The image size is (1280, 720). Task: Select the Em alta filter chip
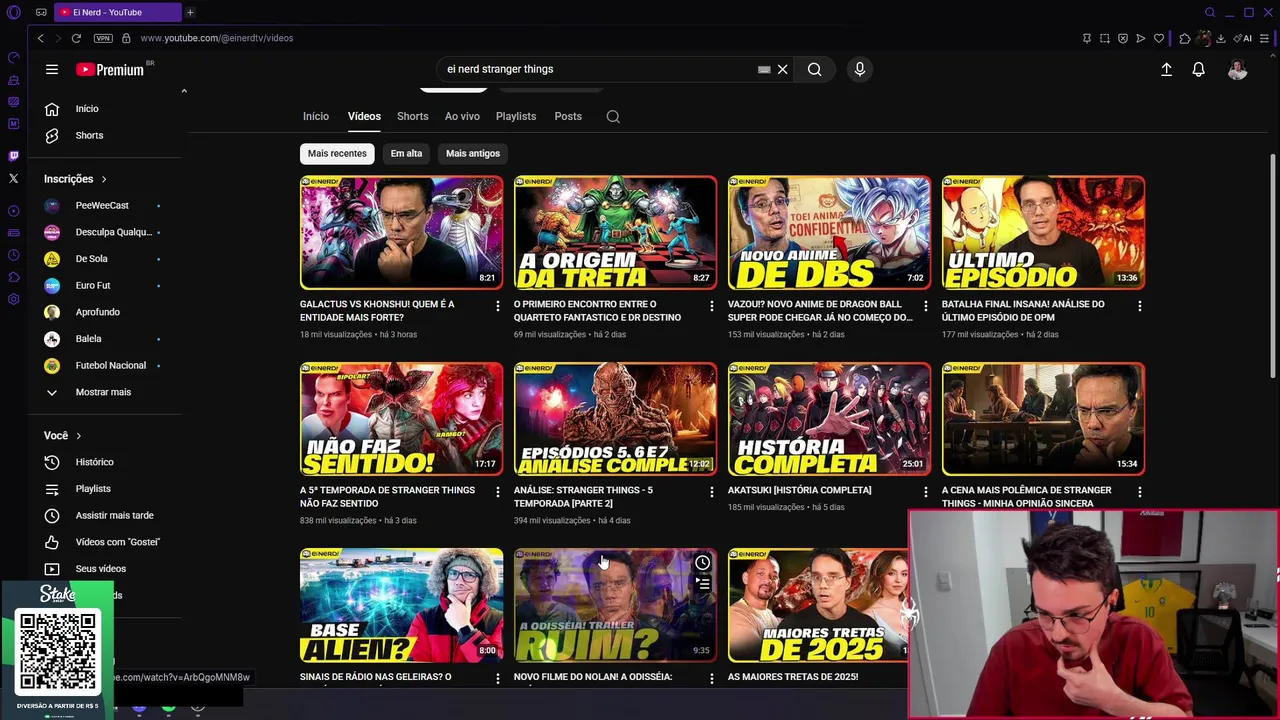point(406,153)
